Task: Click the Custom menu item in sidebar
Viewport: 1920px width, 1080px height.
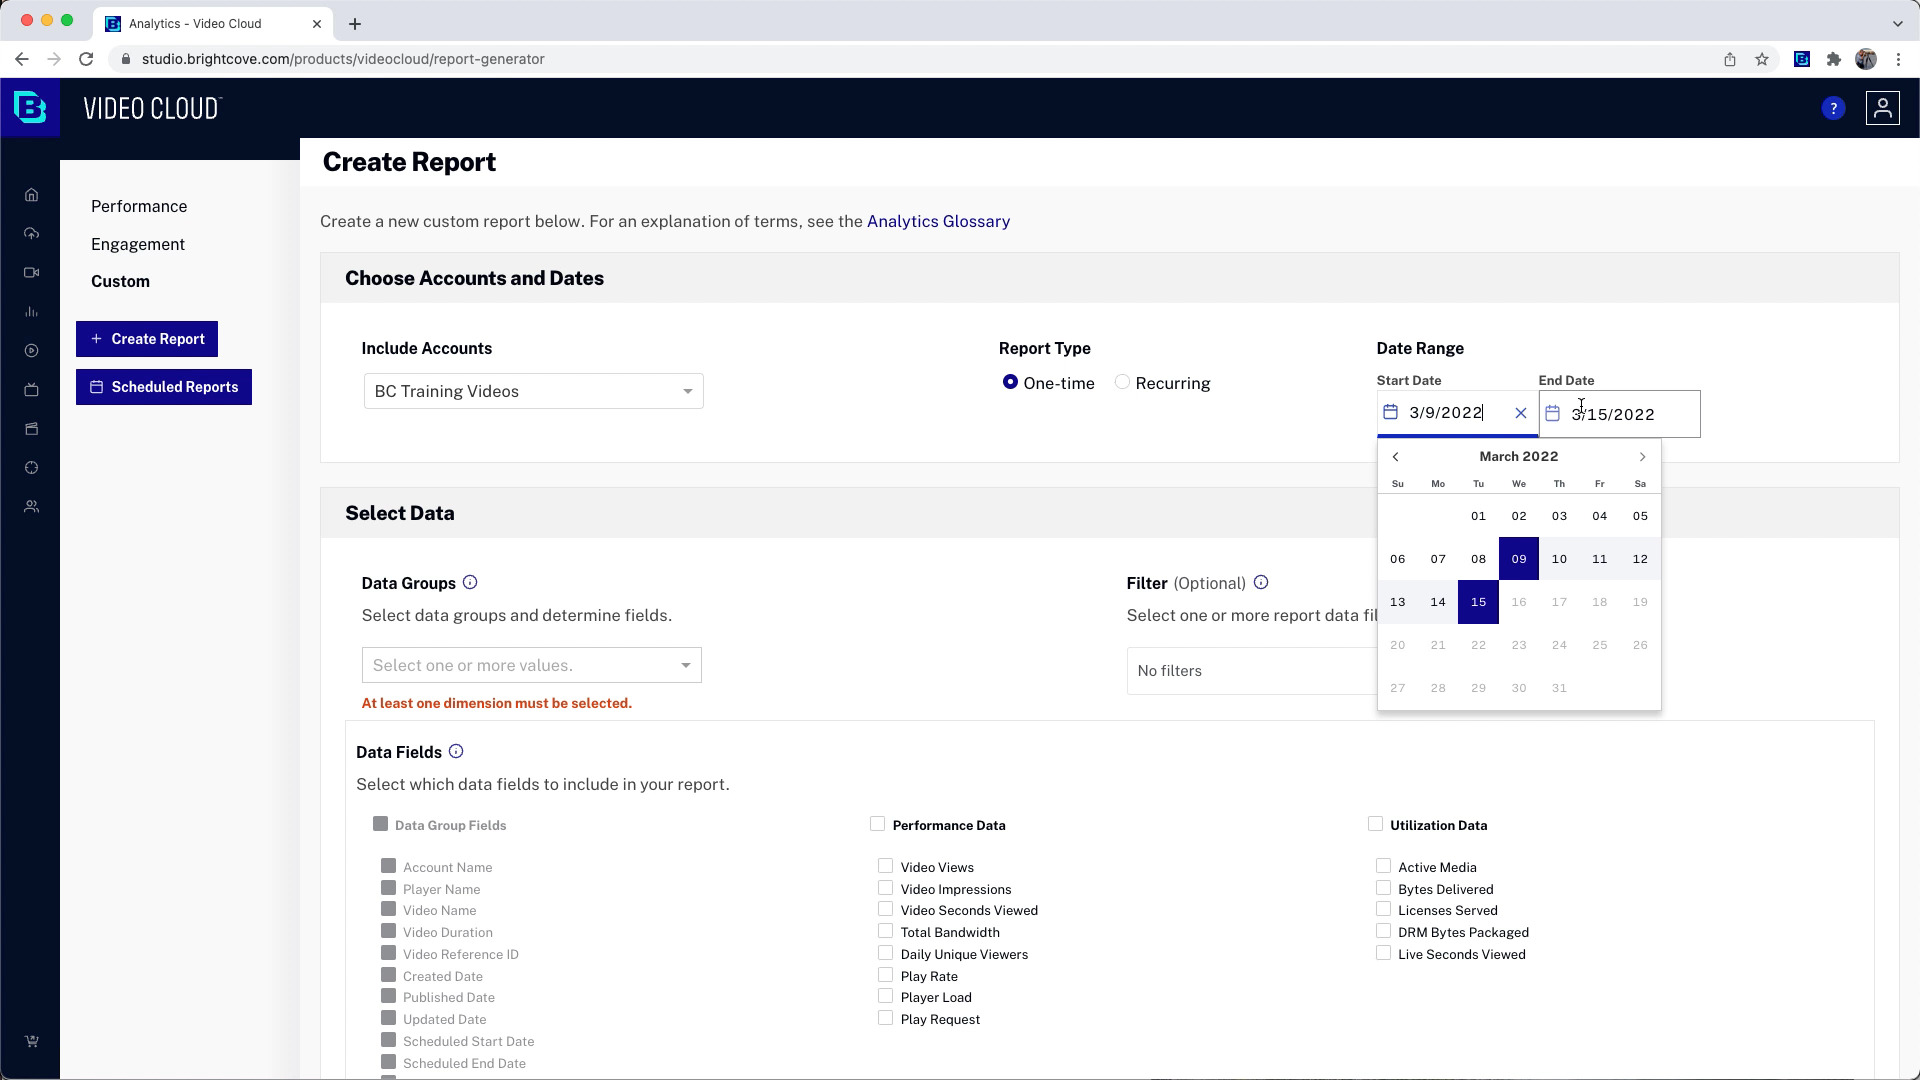Action: point(120,281)
